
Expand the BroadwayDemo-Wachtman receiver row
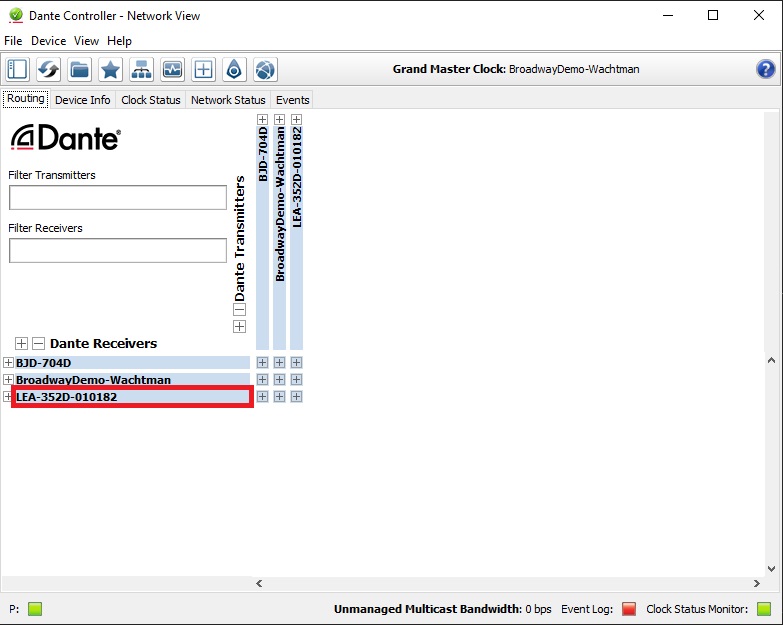(9, 380)
